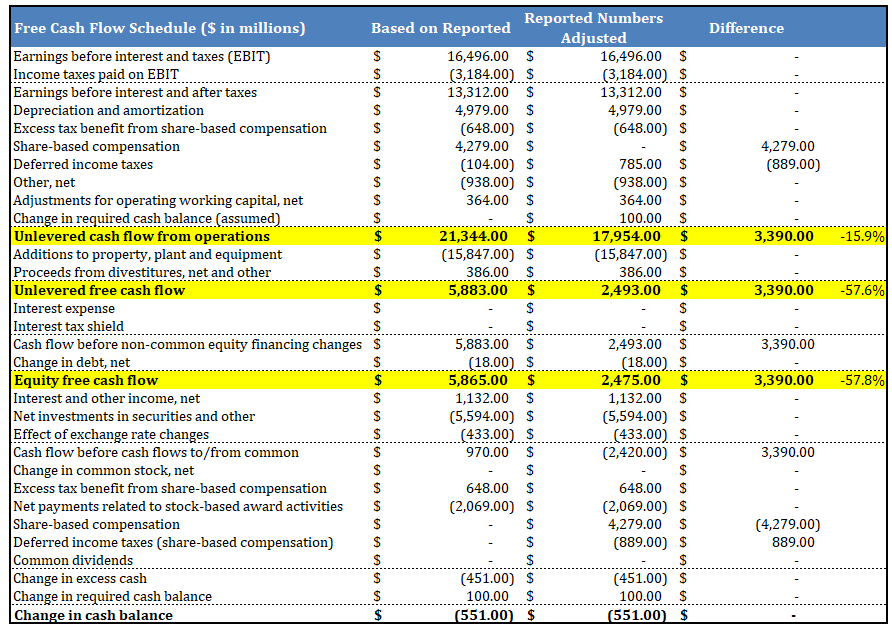Click the 21,344.00 reported operations cash flow value

[473, 237]
